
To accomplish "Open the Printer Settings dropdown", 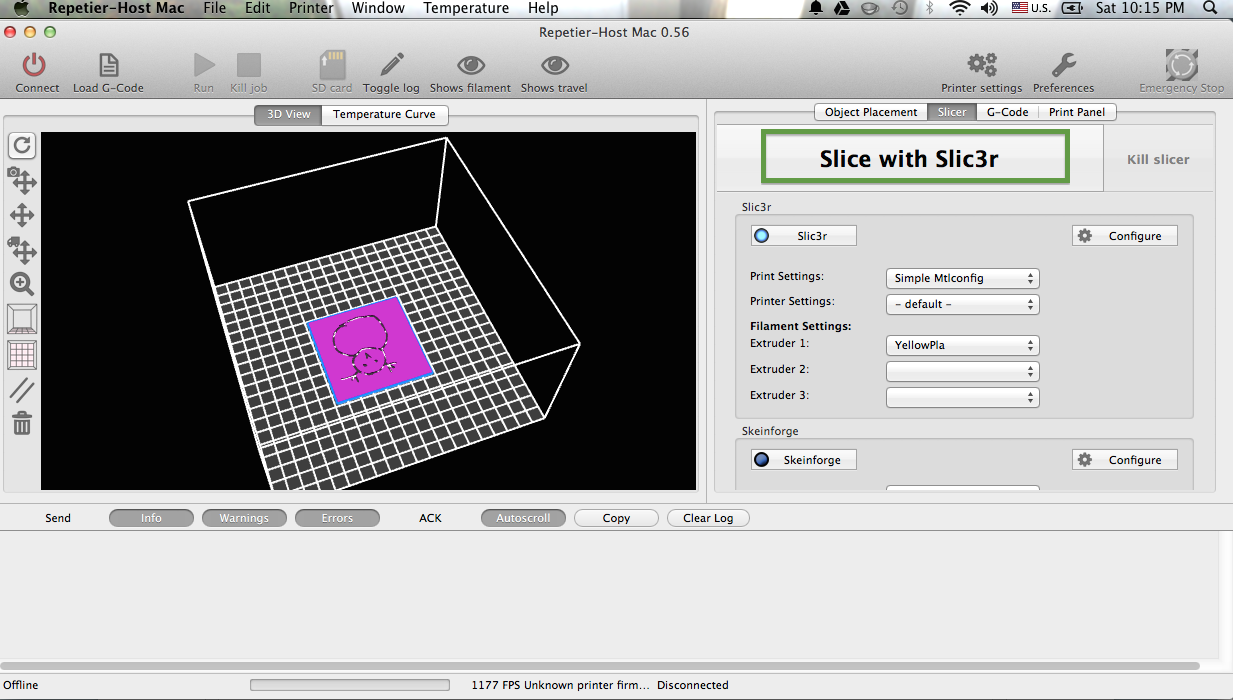I will click(963, 304).
